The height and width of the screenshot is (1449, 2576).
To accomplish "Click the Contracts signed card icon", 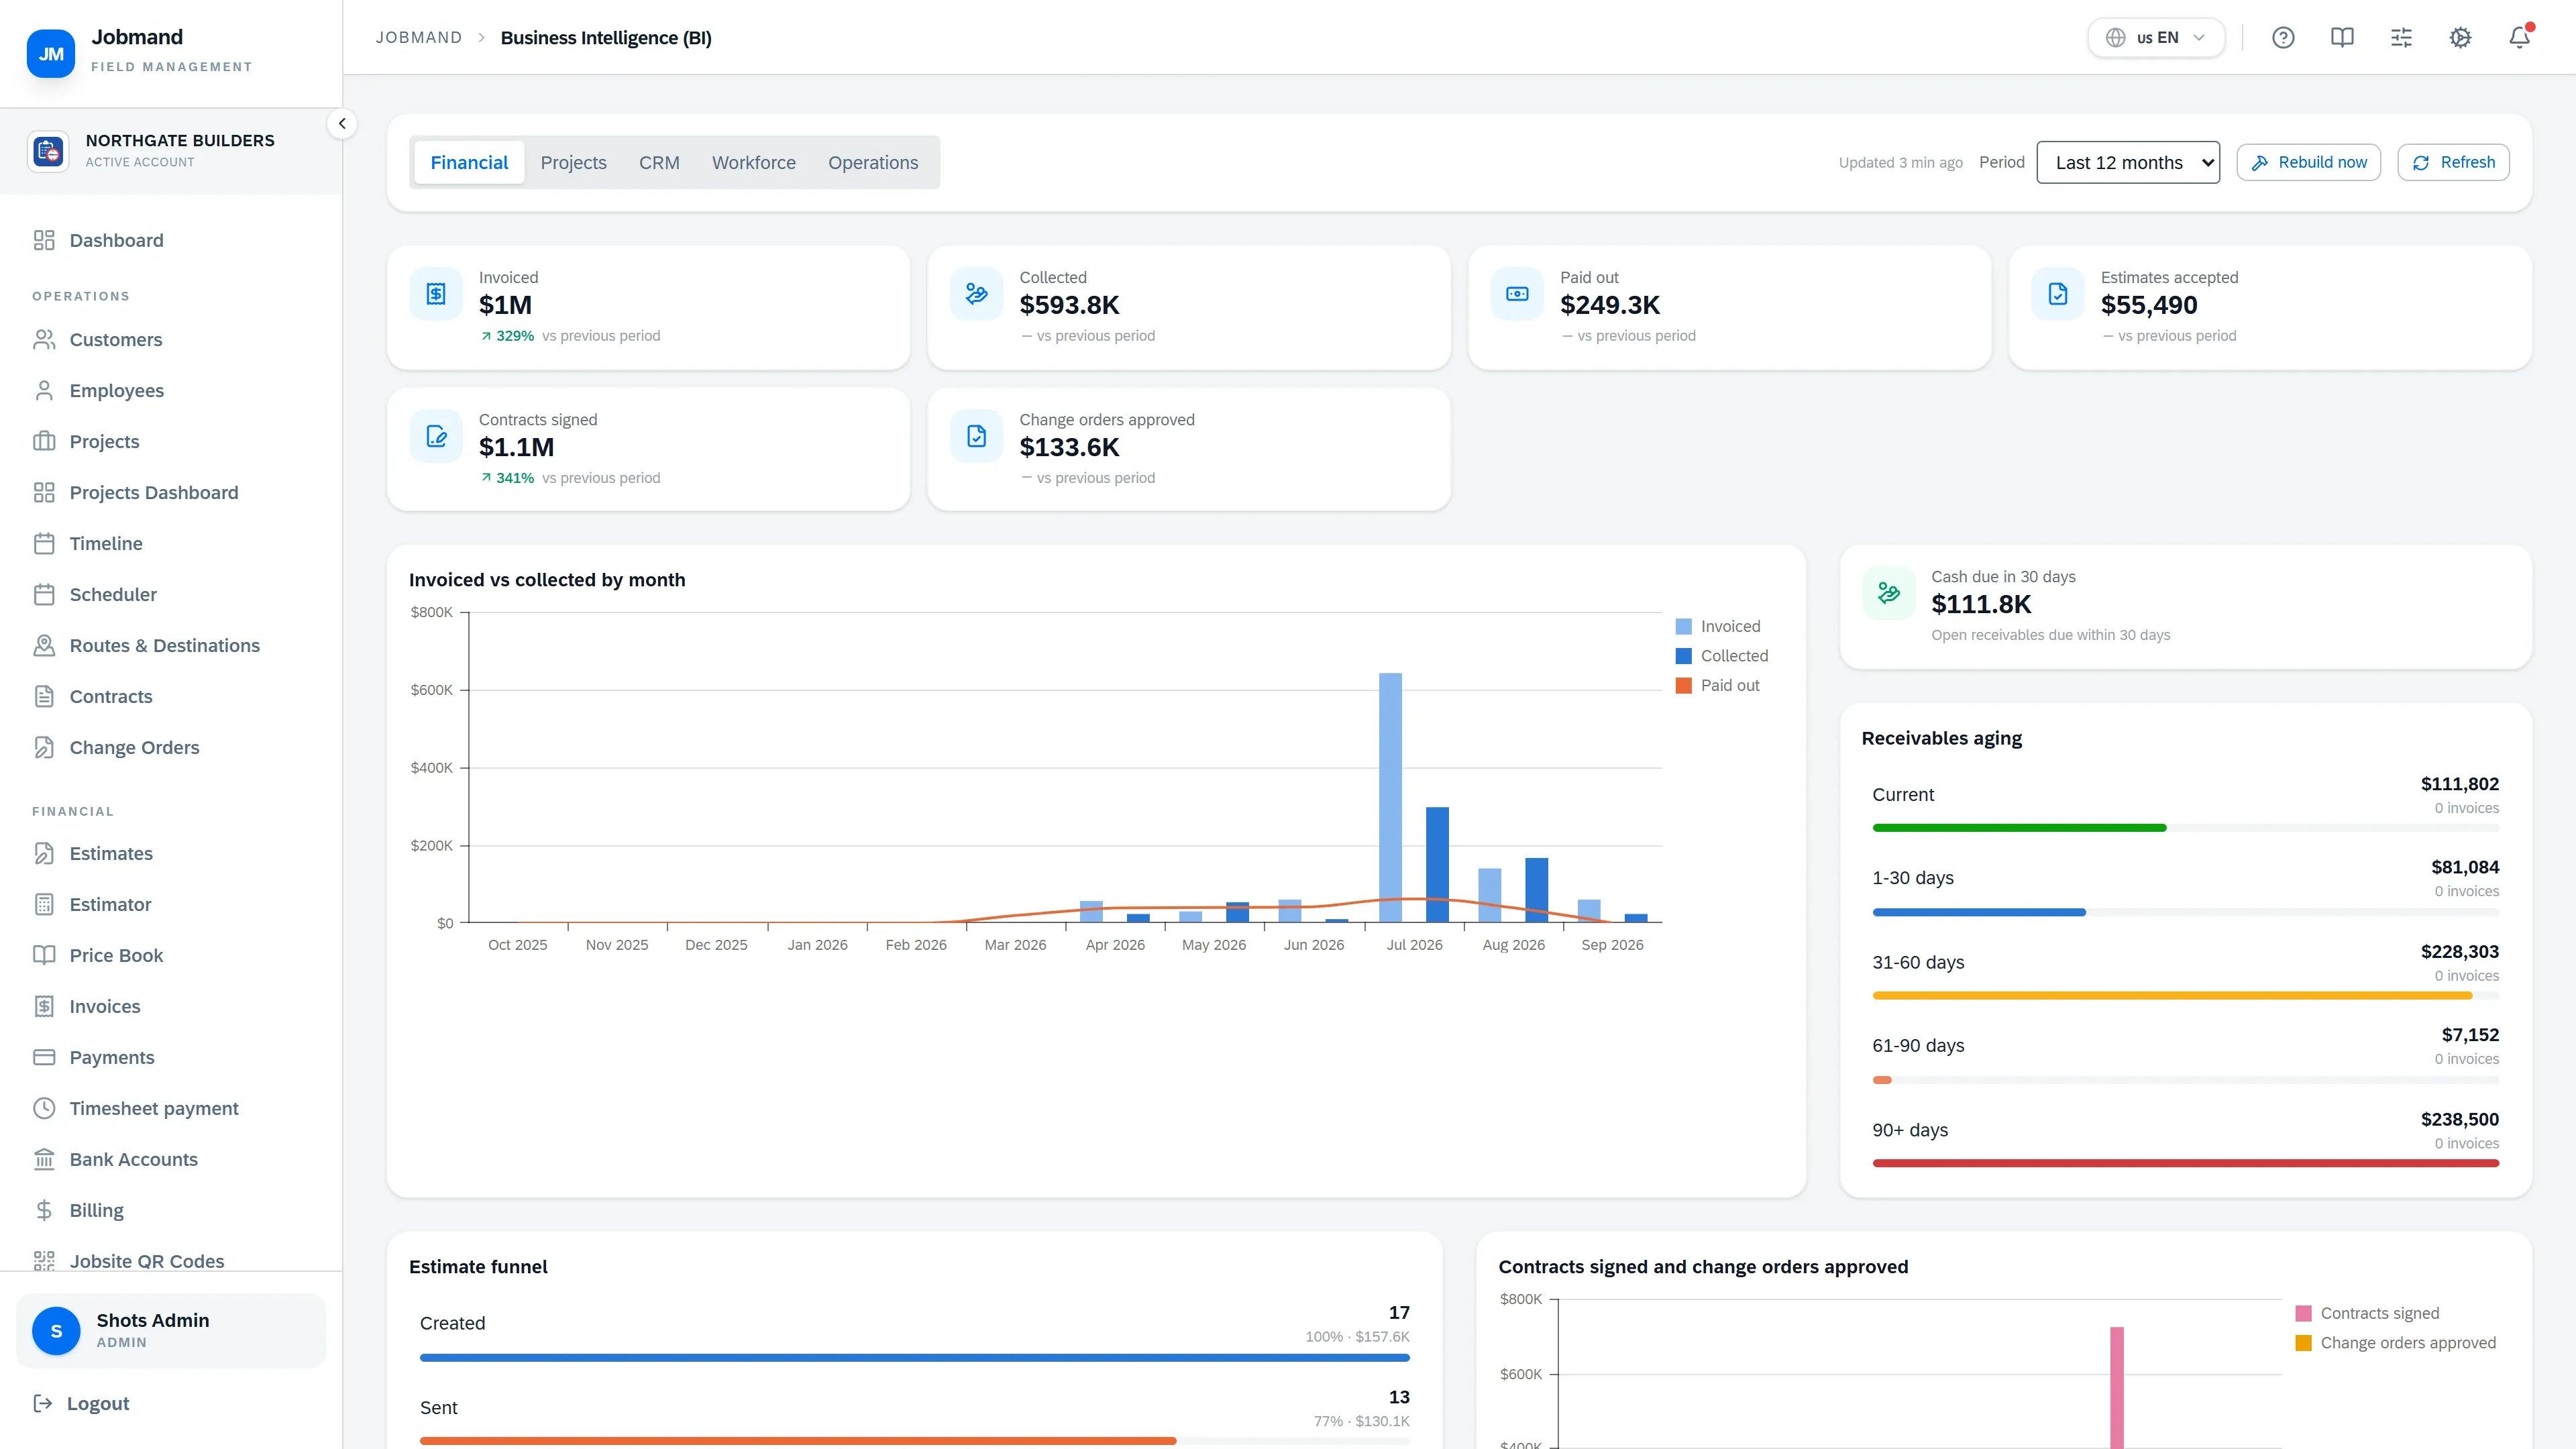I will 436,436.
